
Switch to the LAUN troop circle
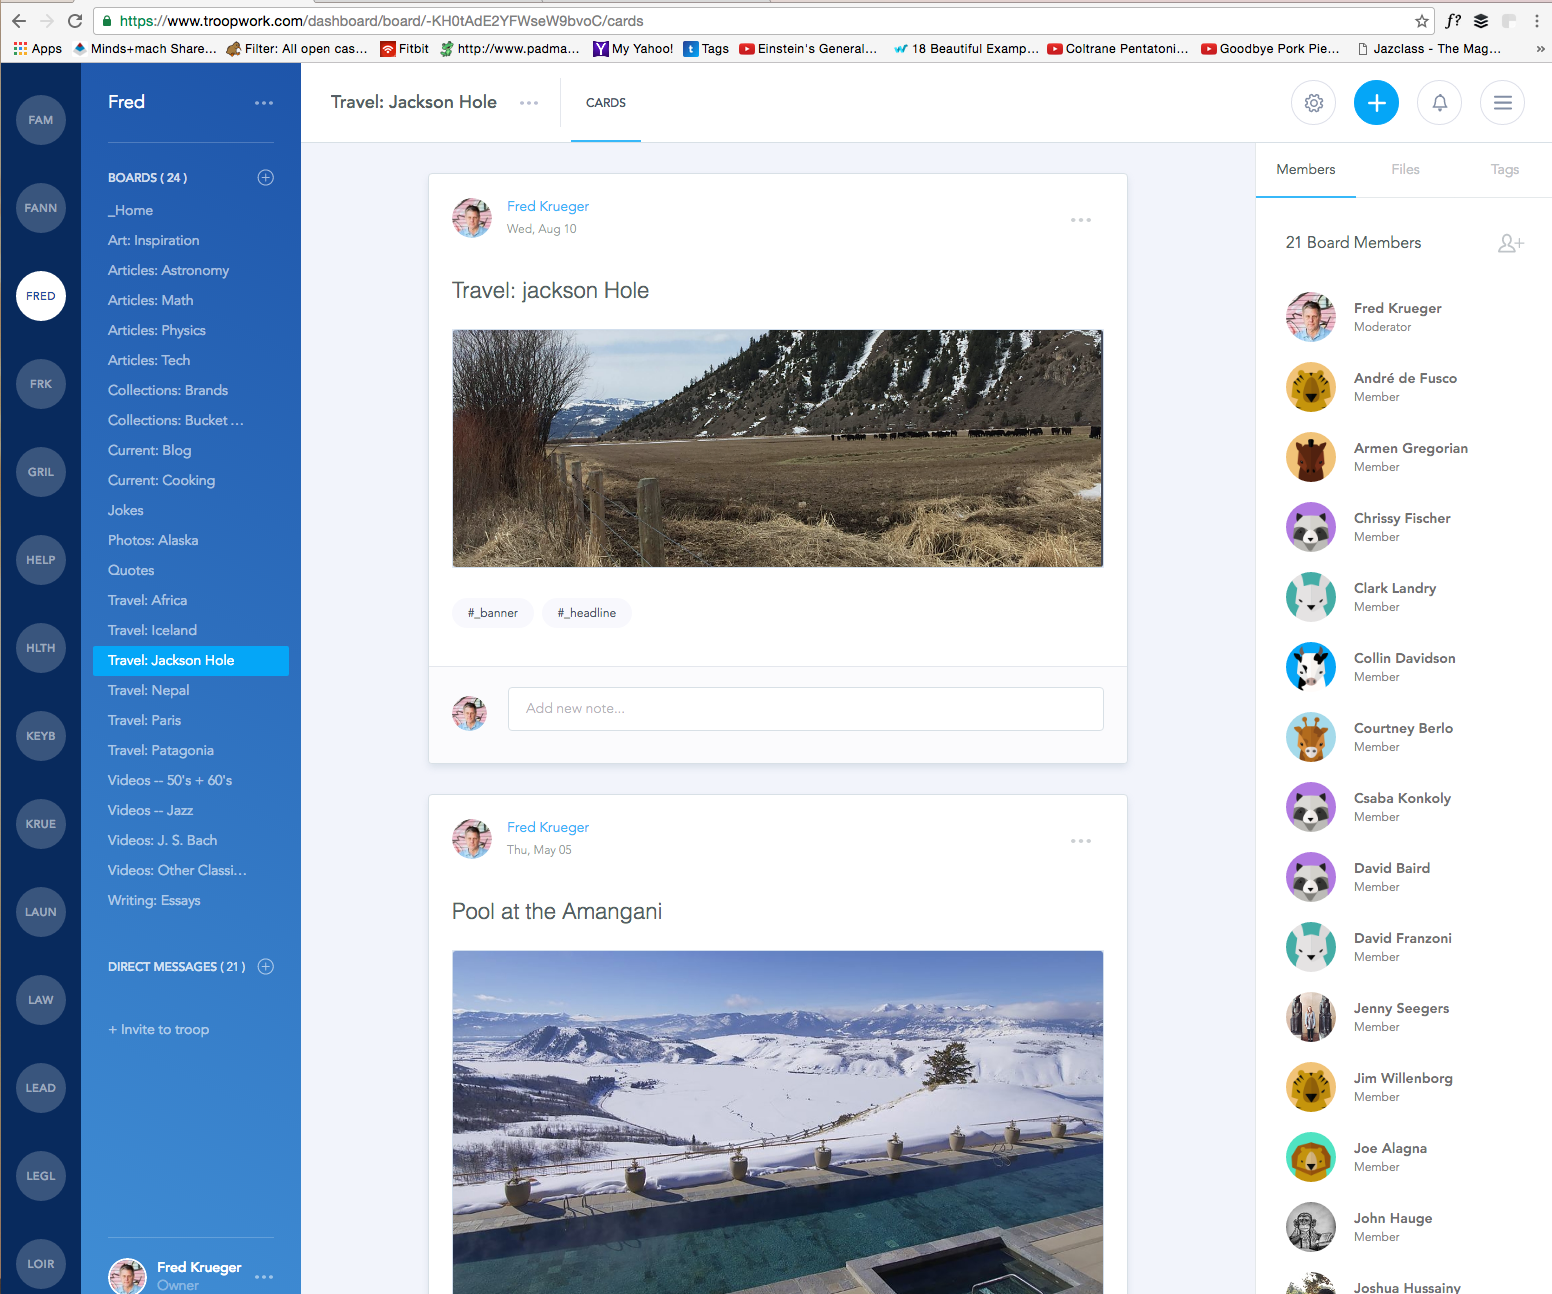pyautogui.click(x=41, y=912)
